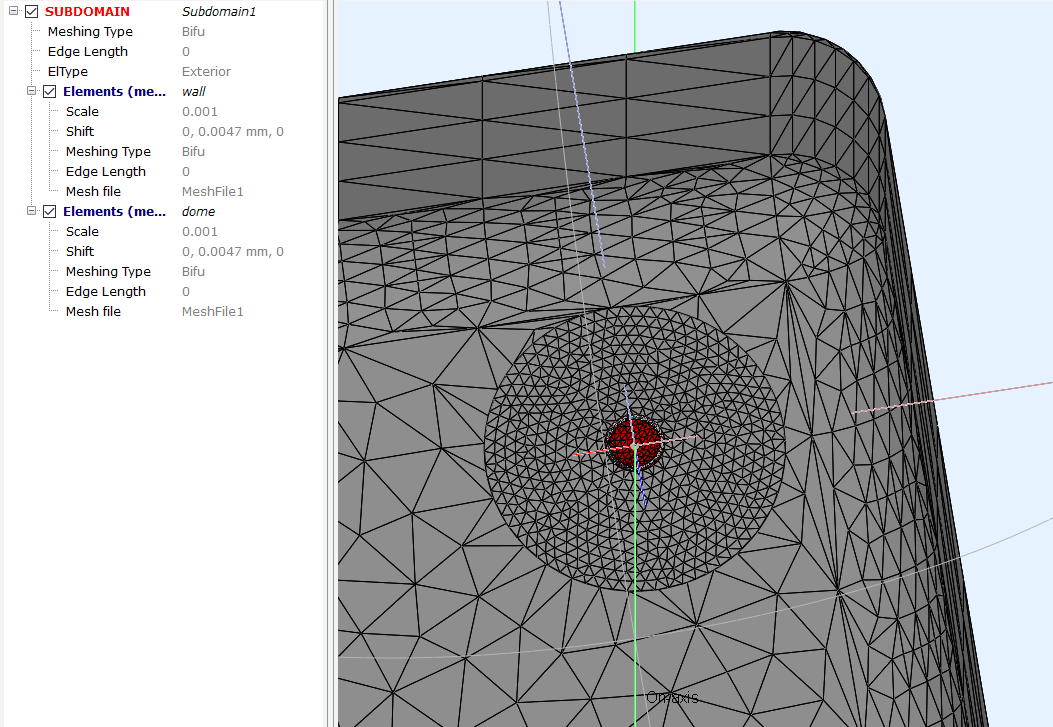
Task: Click Mesh file under dome
Action: click(x=93, y=311)
